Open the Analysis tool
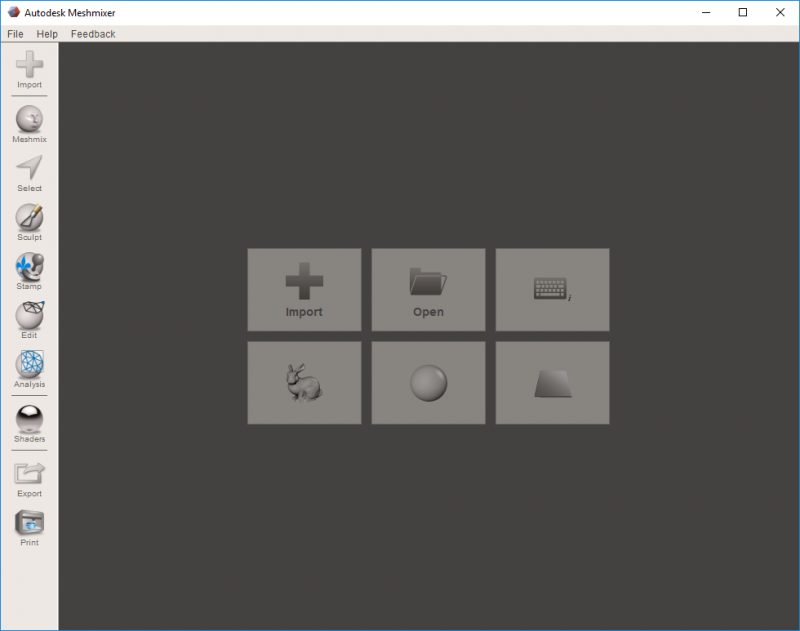Image resolution: width=800 pixels, height=631 pixels. tap(29, 369)
